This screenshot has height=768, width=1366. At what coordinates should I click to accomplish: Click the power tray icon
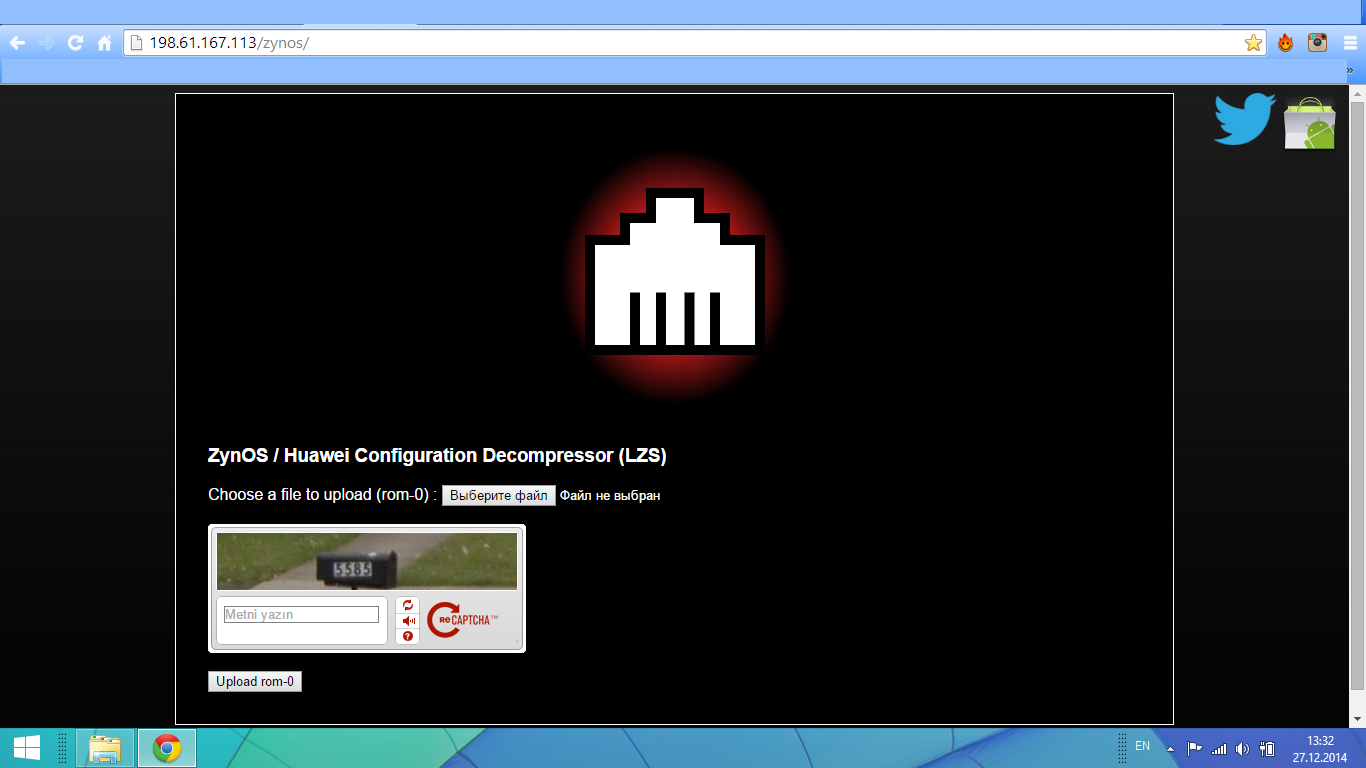(x=1267, y=748)
